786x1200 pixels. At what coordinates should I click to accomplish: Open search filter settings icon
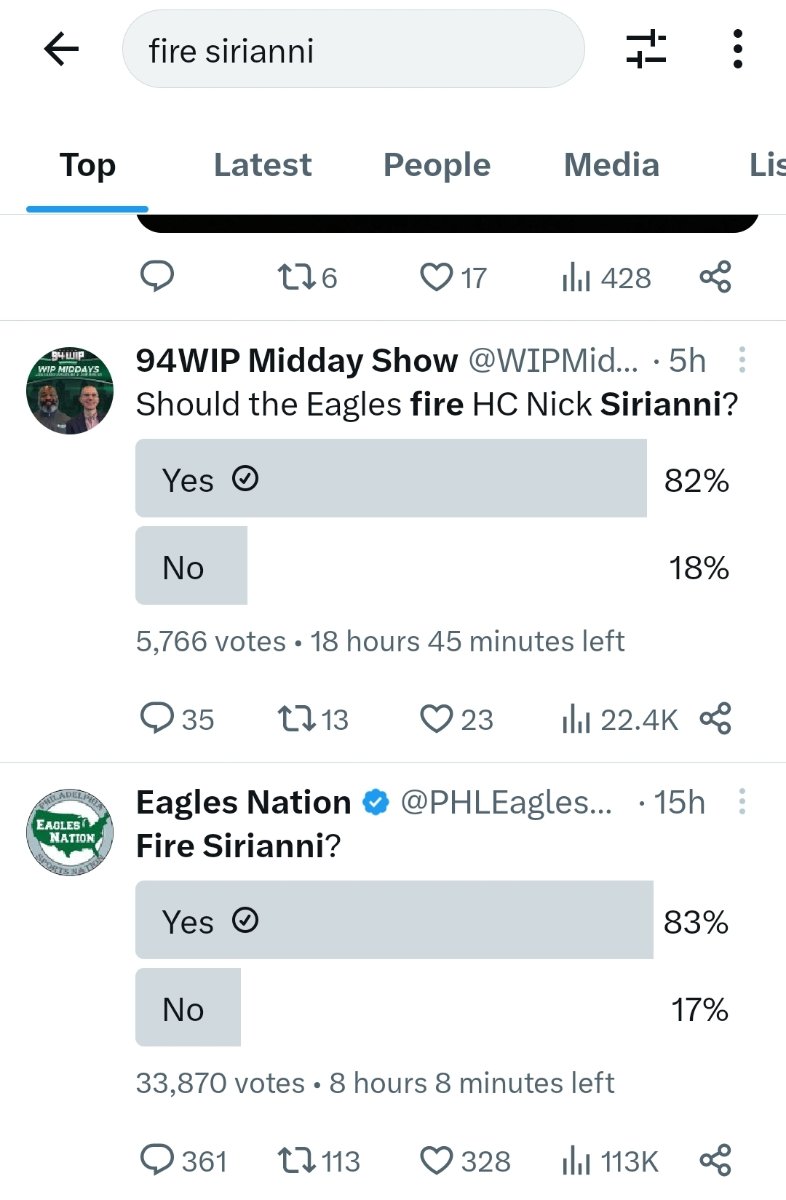646,49
